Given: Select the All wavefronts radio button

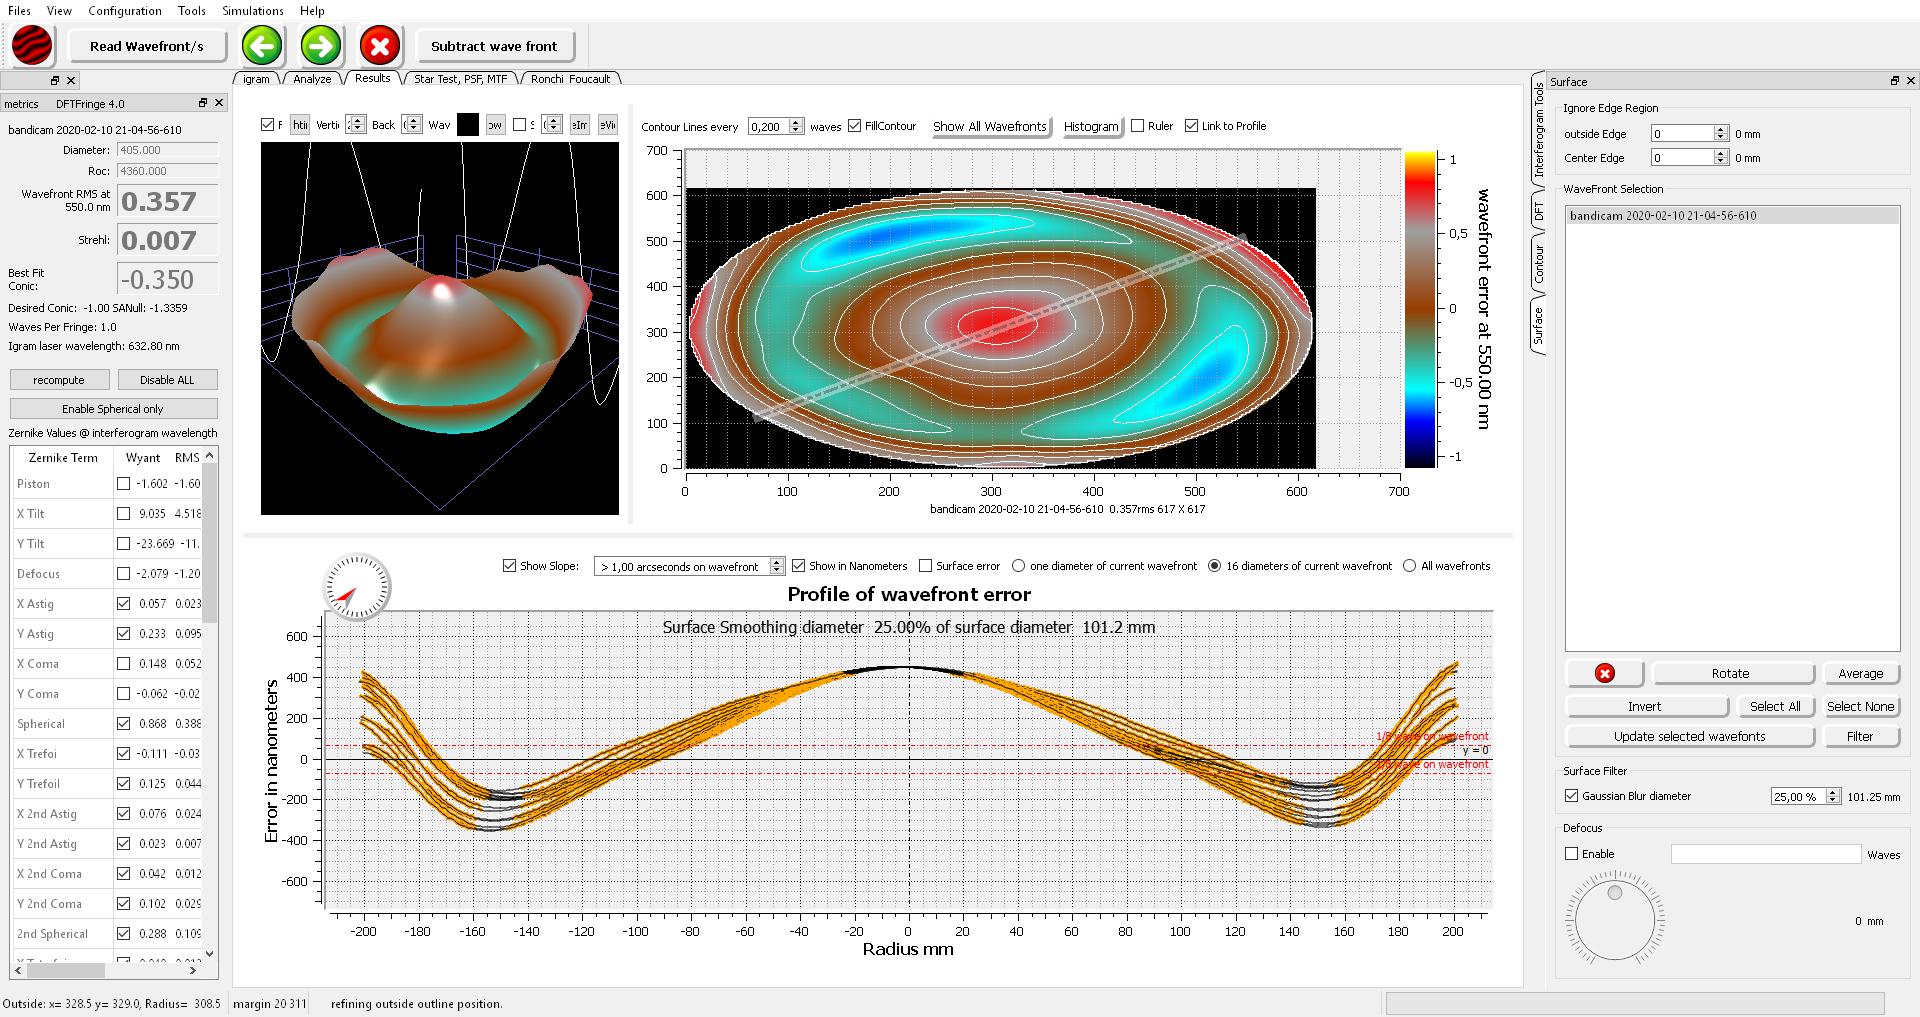Looking at the screenshot, I should coord(1410,566).
